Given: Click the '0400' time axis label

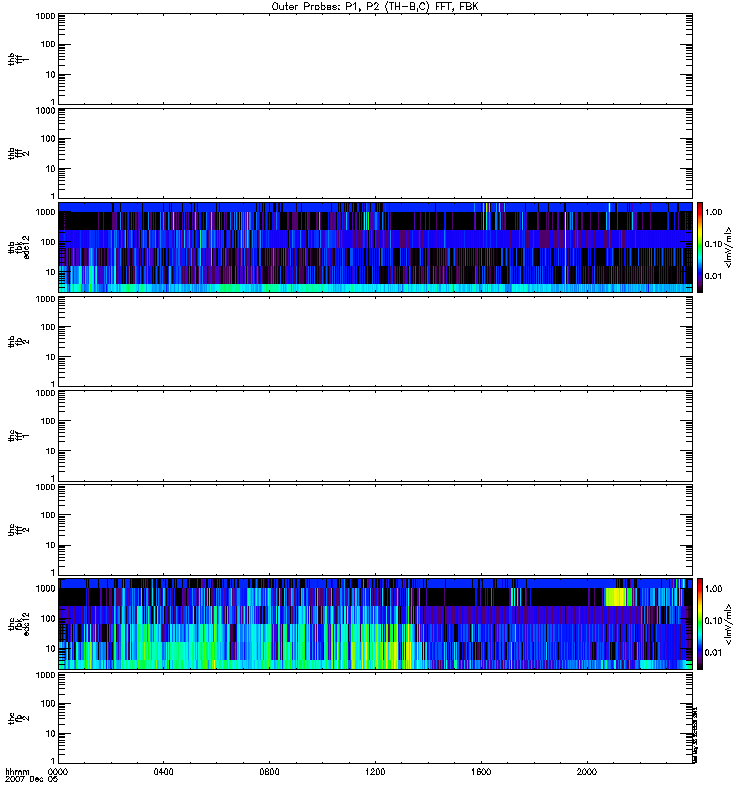Looking at the screenshot, I should pyautogui.click(x=163, y=772).
